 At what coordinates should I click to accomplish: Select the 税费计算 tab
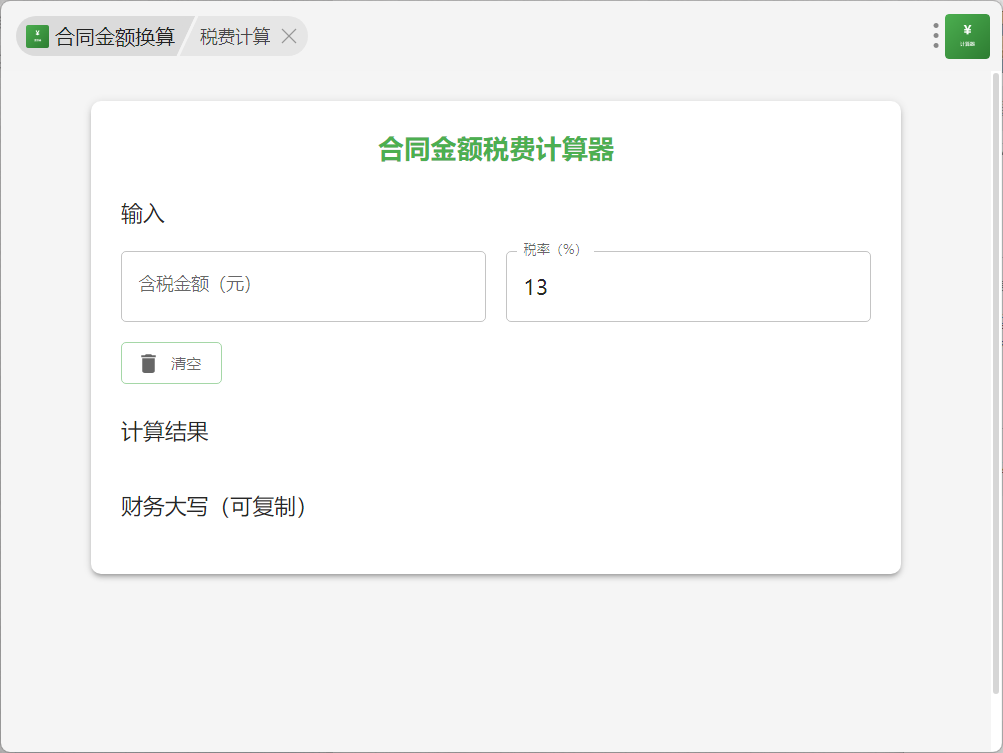pos(235,37)
